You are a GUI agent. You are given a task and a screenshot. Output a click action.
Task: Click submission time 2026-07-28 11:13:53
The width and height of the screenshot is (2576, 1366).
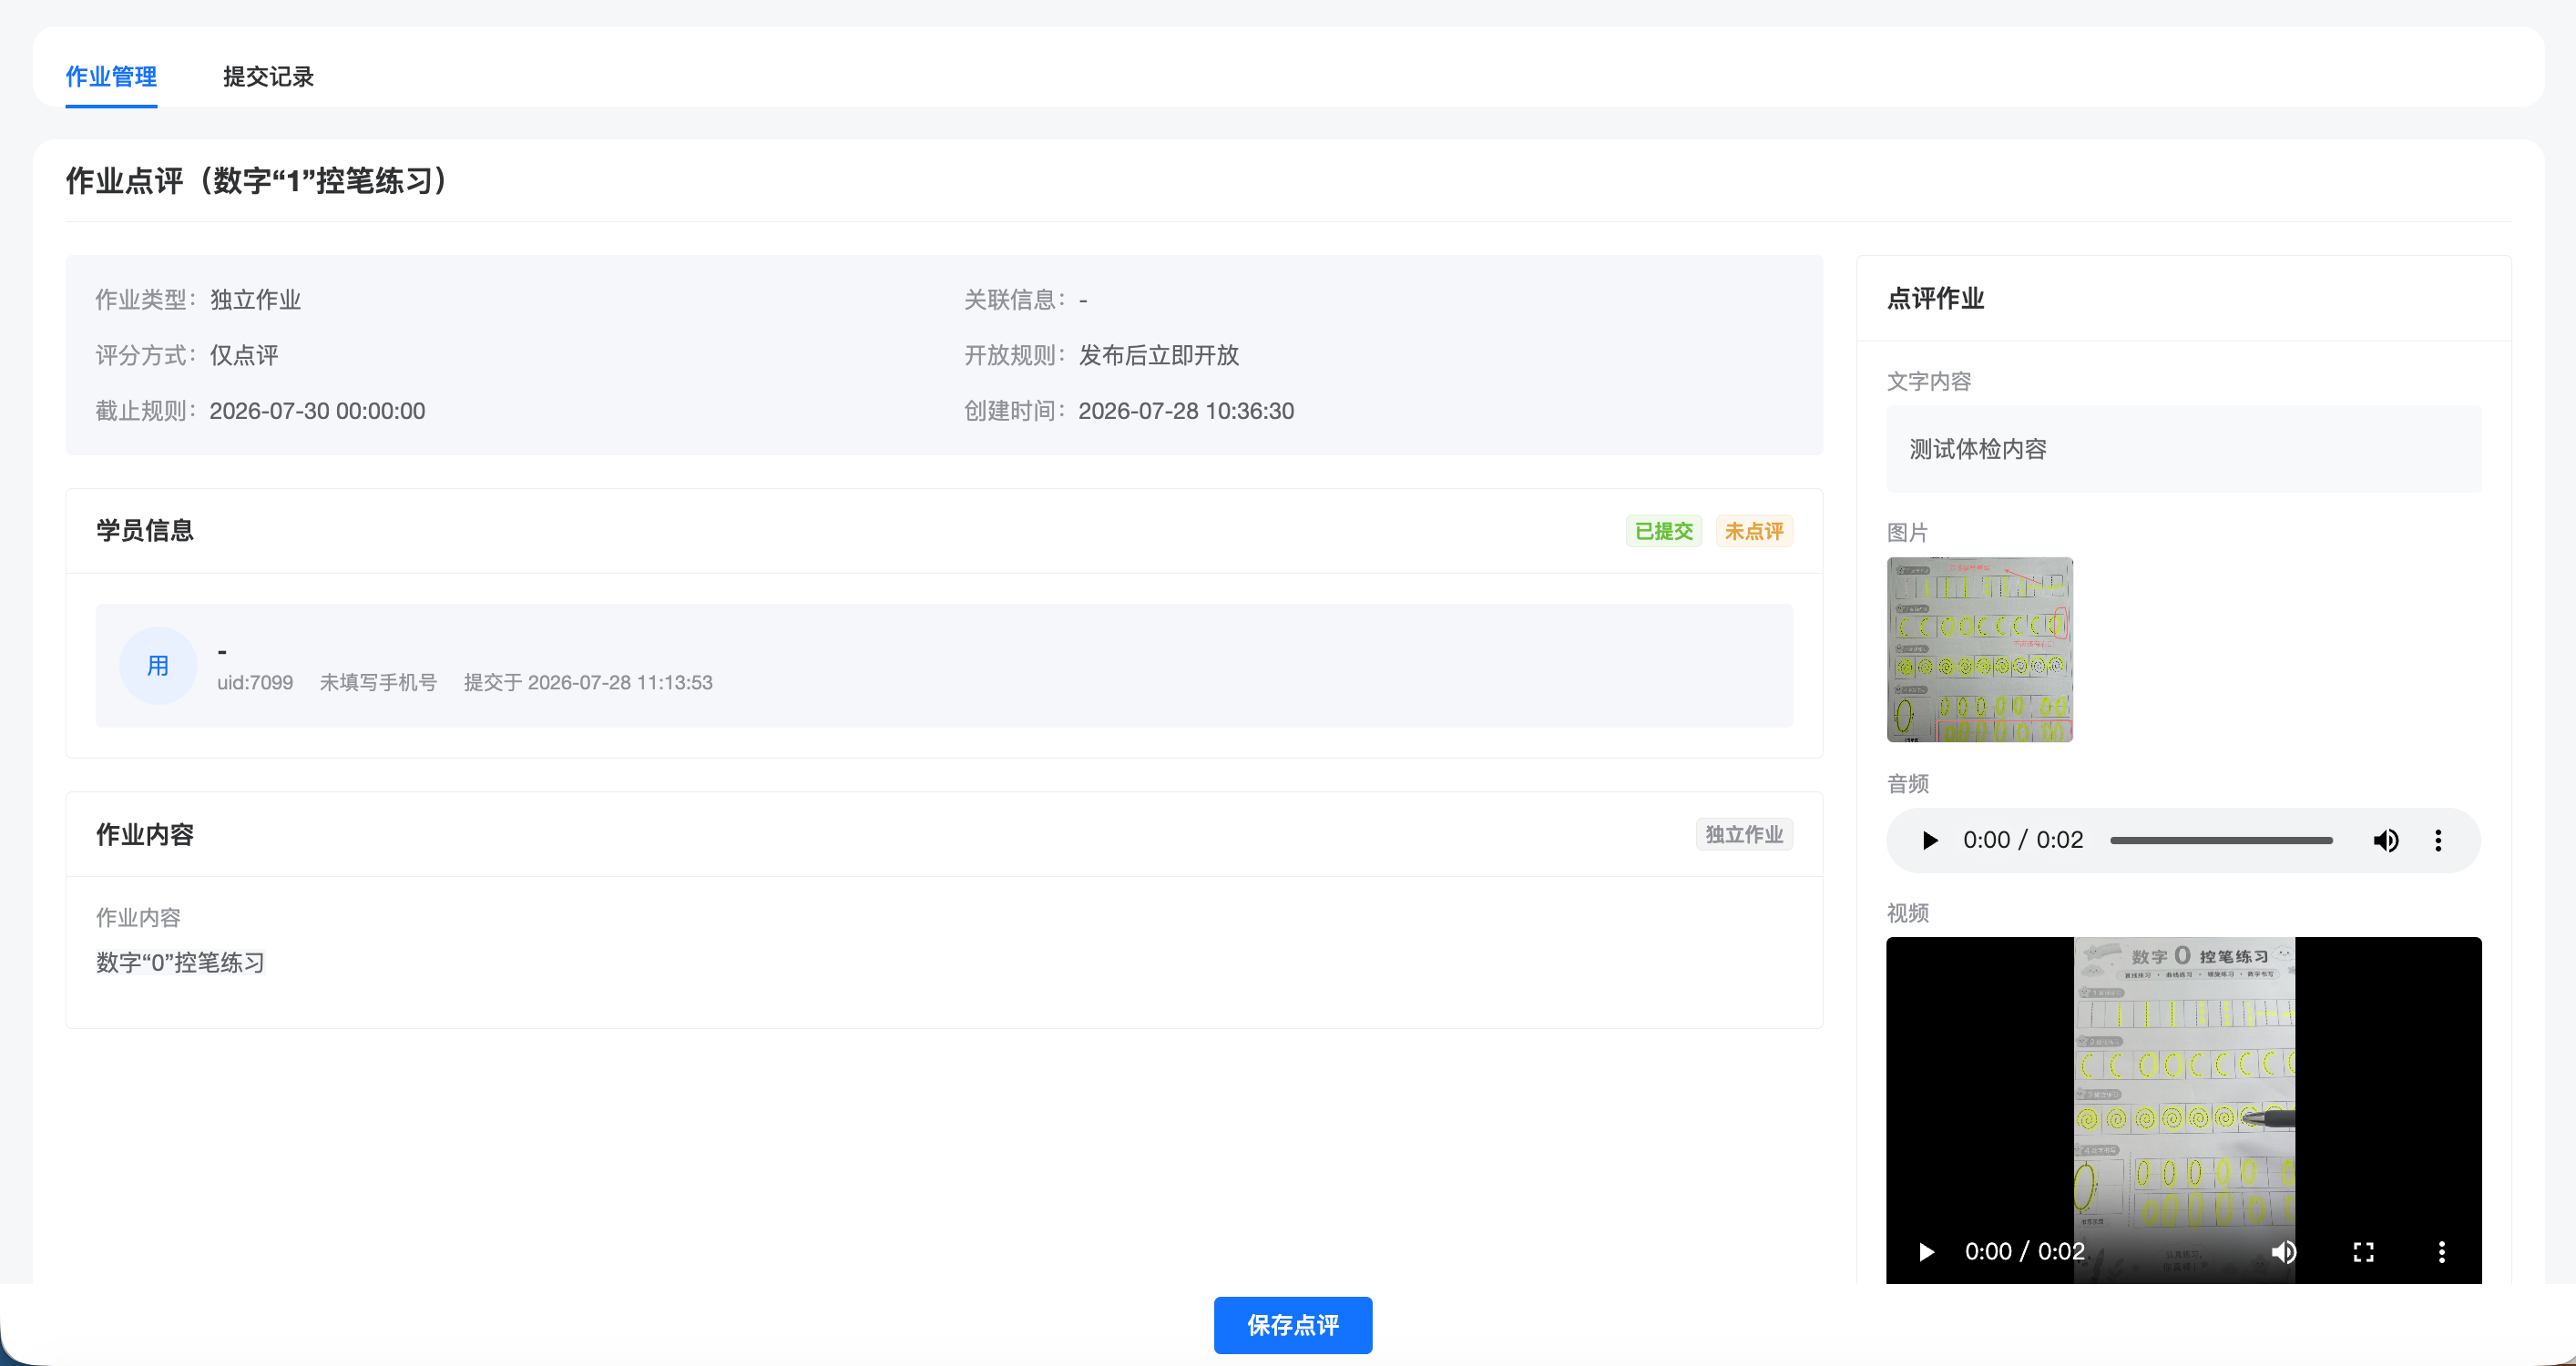coord(620,682)
